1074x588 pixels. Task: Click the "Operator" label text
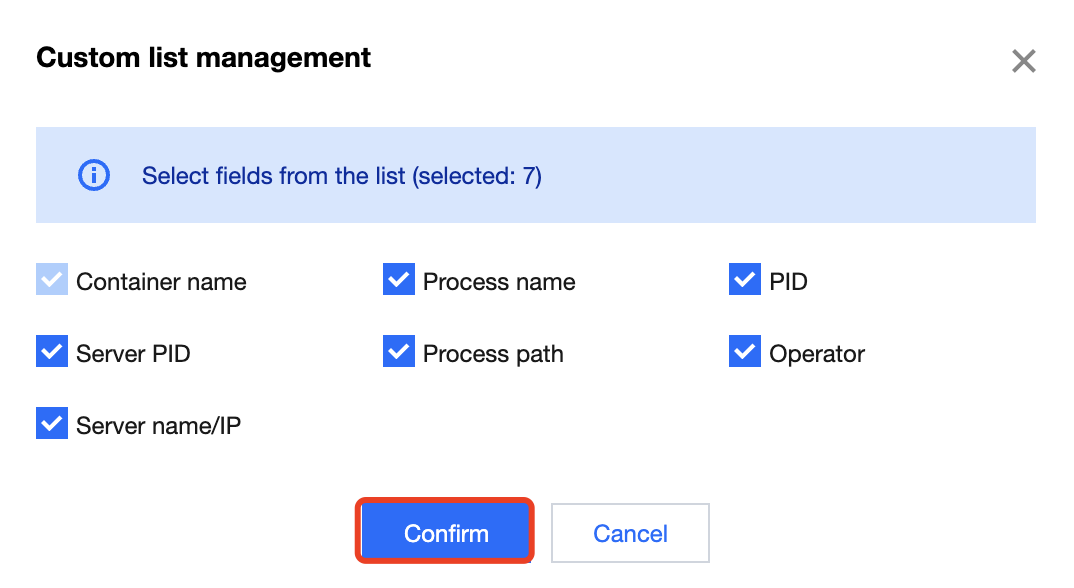coord(817,354)
